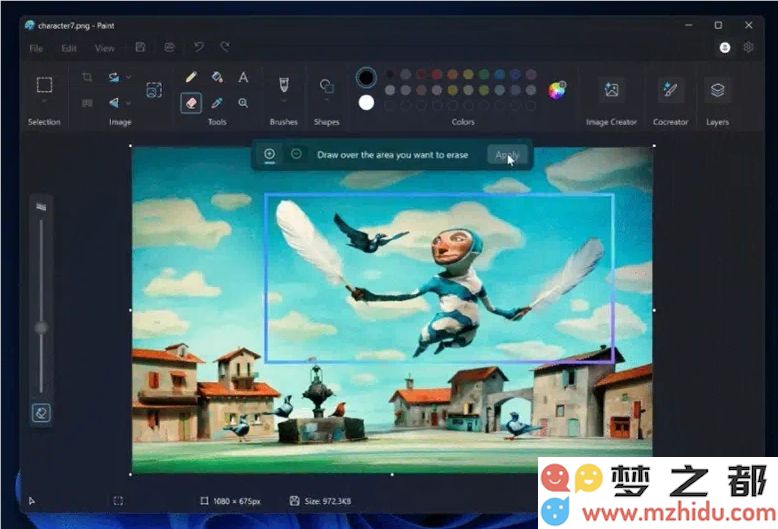Image resolution: width=778 pixels, height=529 pixels.
Task: Click the Rotate image icon
Action: [x=114, y=77]
